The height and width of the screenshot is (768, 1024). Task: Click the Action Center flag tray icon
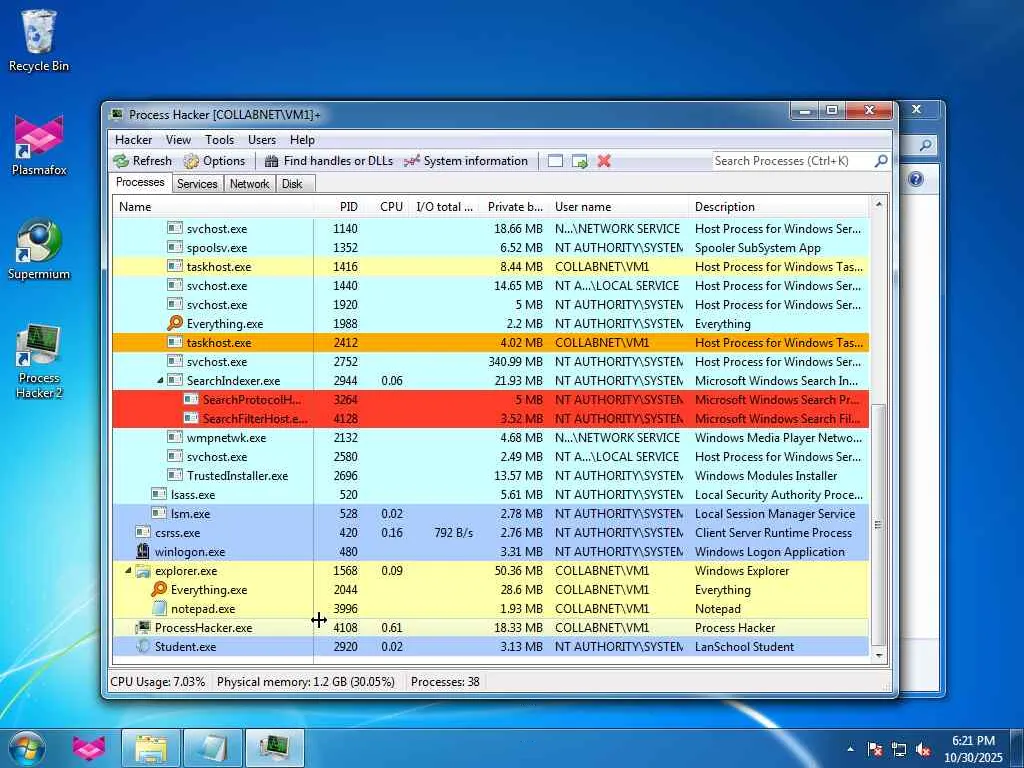tap(874, 750)
